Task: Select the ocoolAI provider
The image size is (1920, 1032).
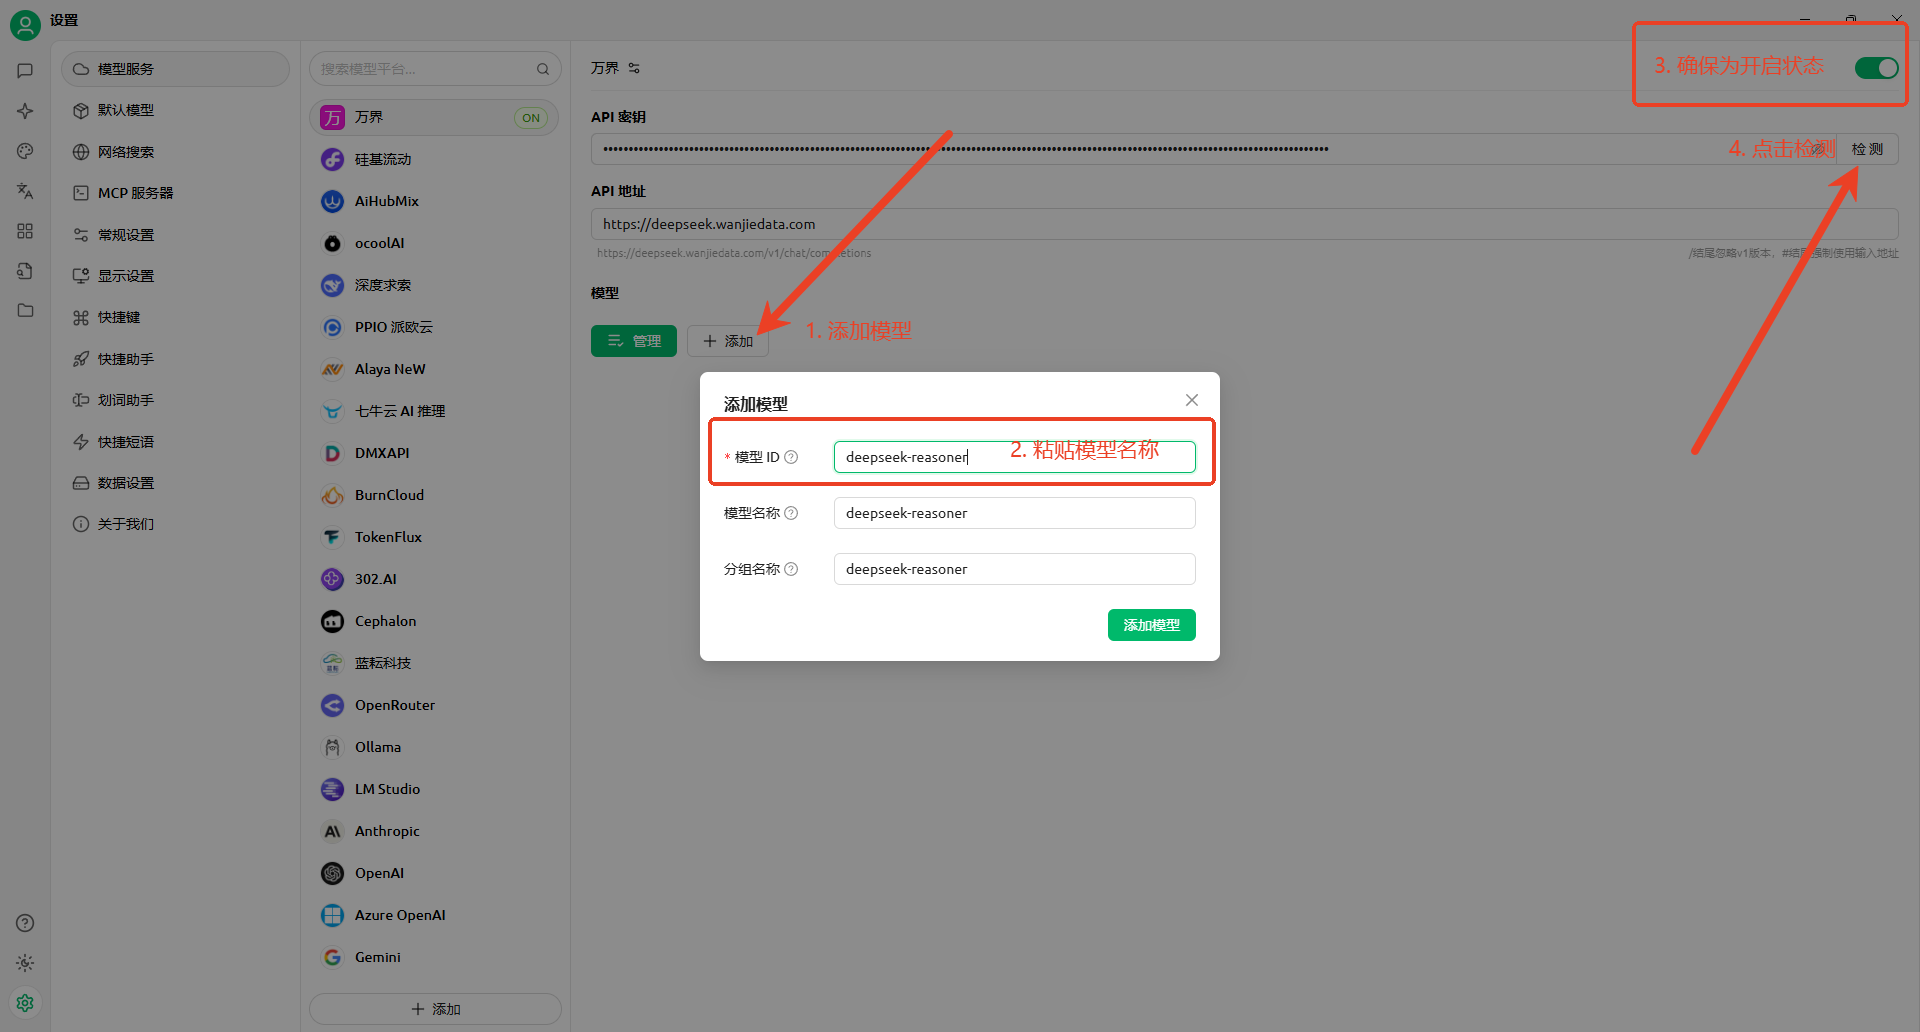Action: pos(434,243)
